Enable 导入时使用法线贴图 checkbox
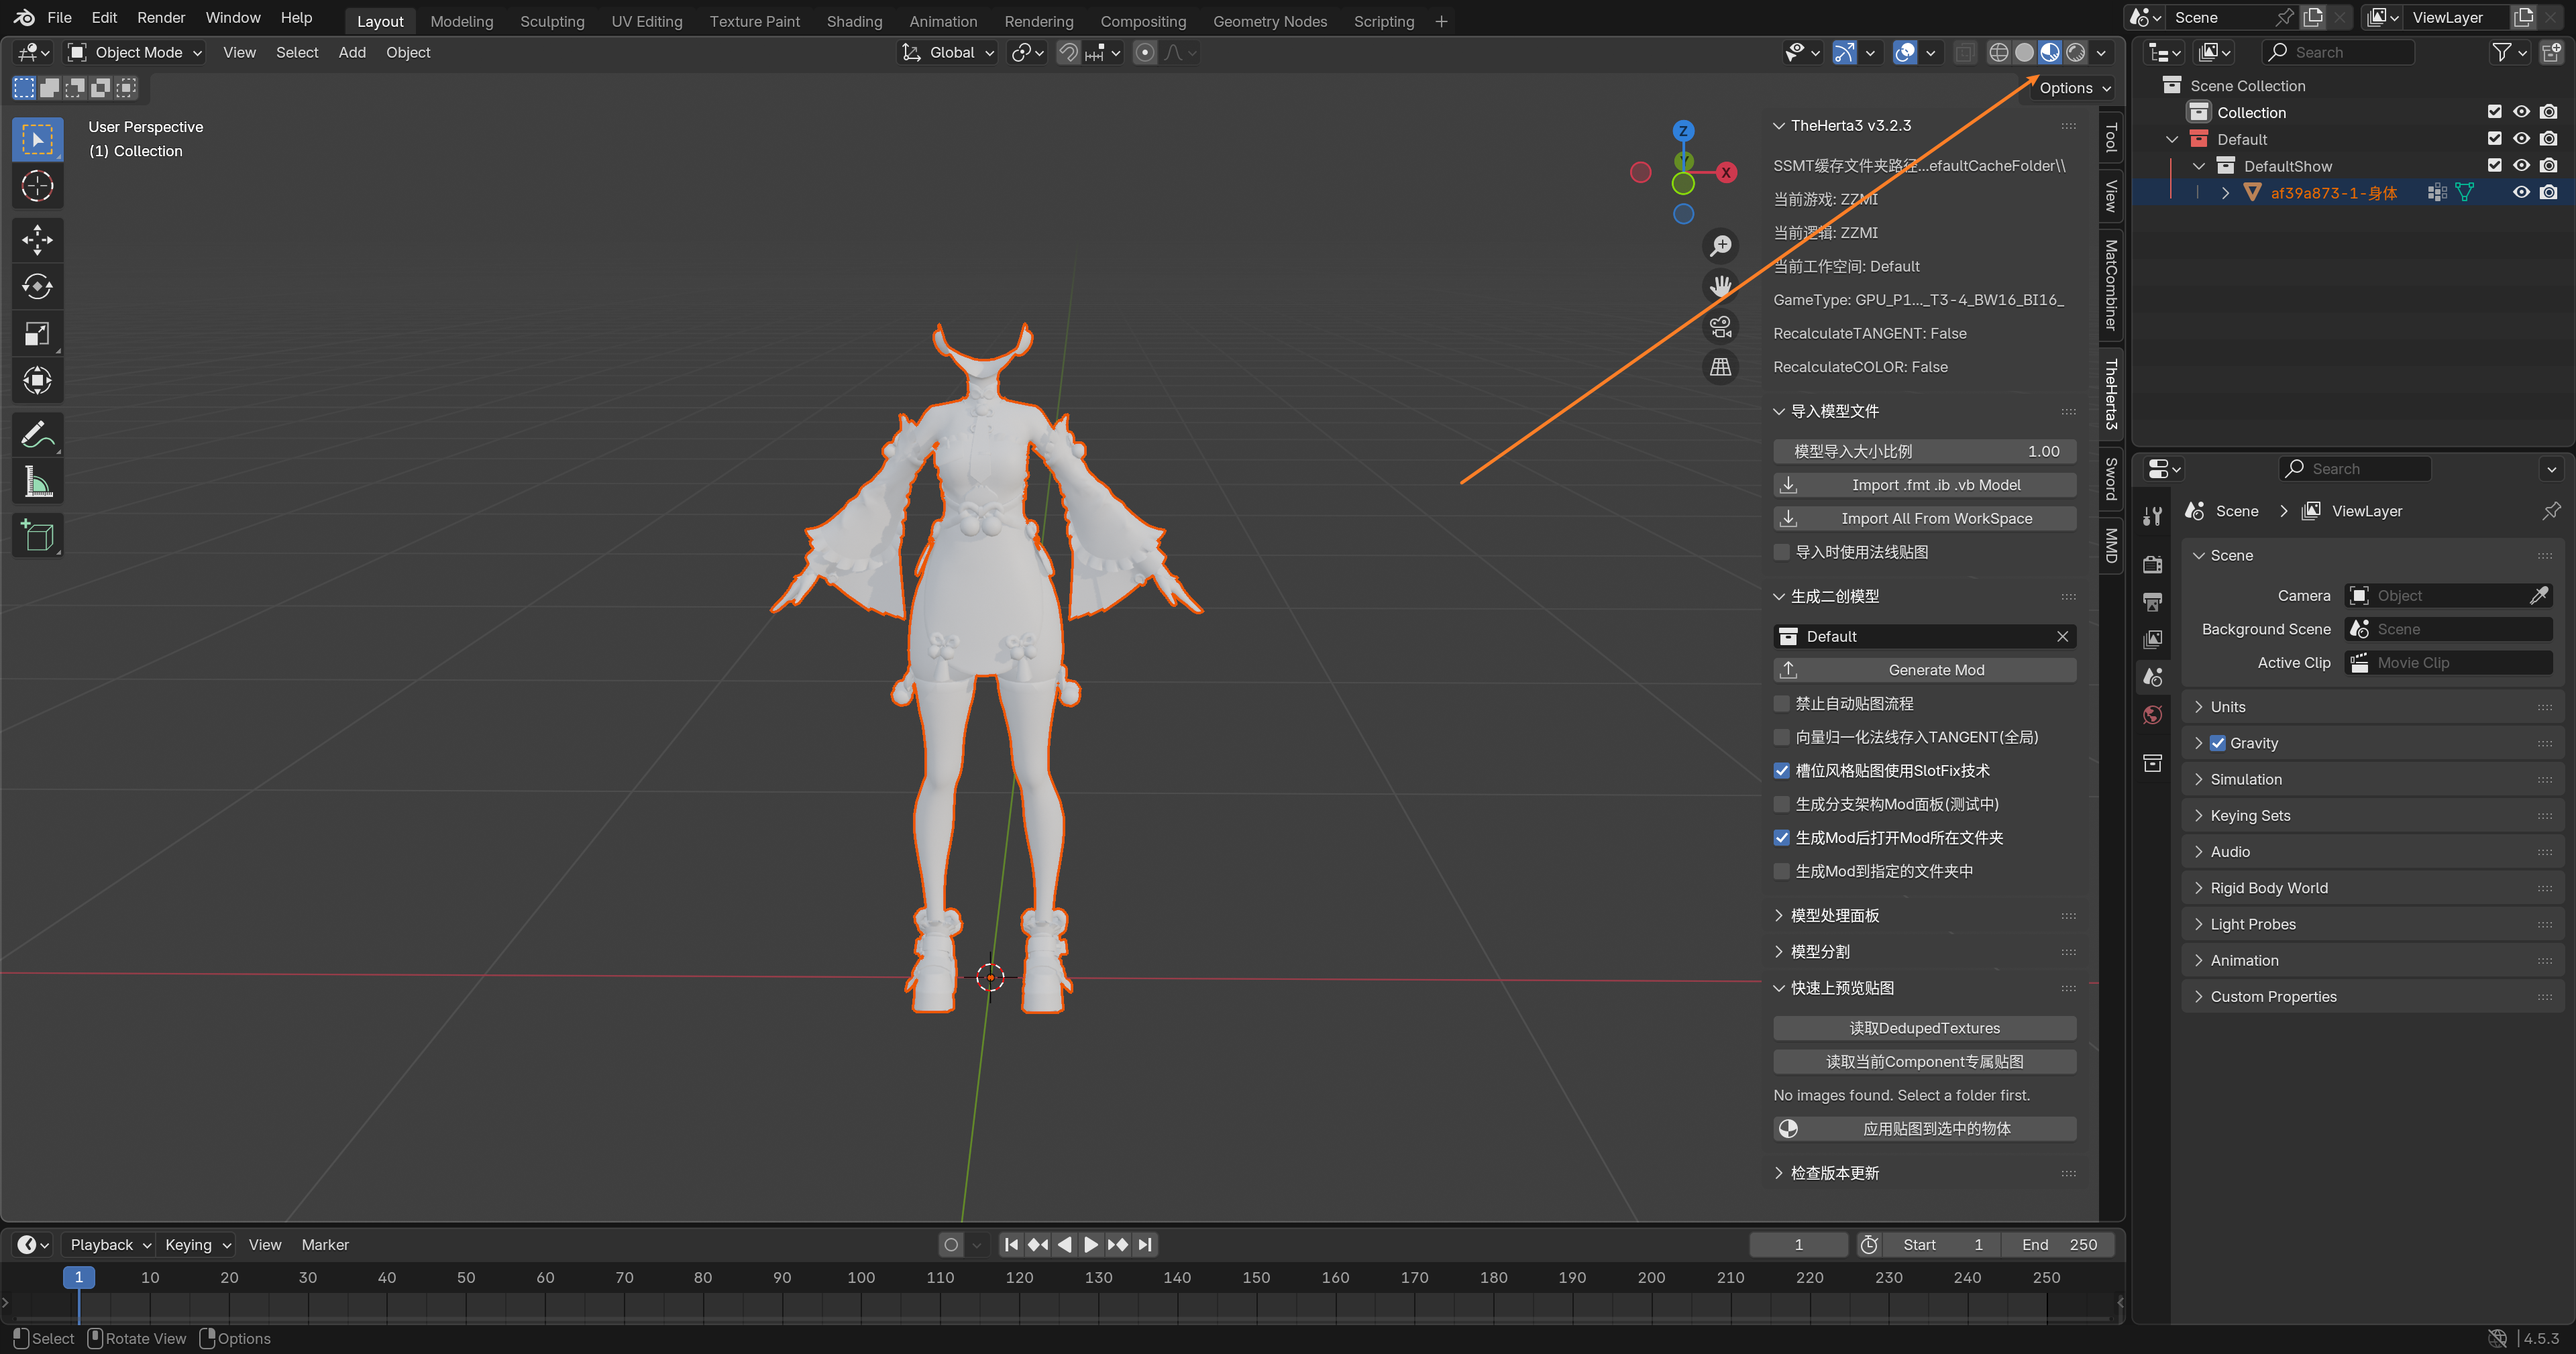2576x1354 pixels. coord(1781,552)
